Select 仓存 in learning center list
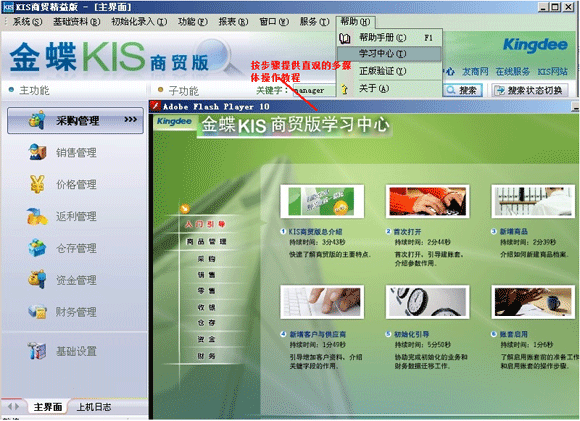The height and width of the screenshot is (421, 580). [206, 323]
